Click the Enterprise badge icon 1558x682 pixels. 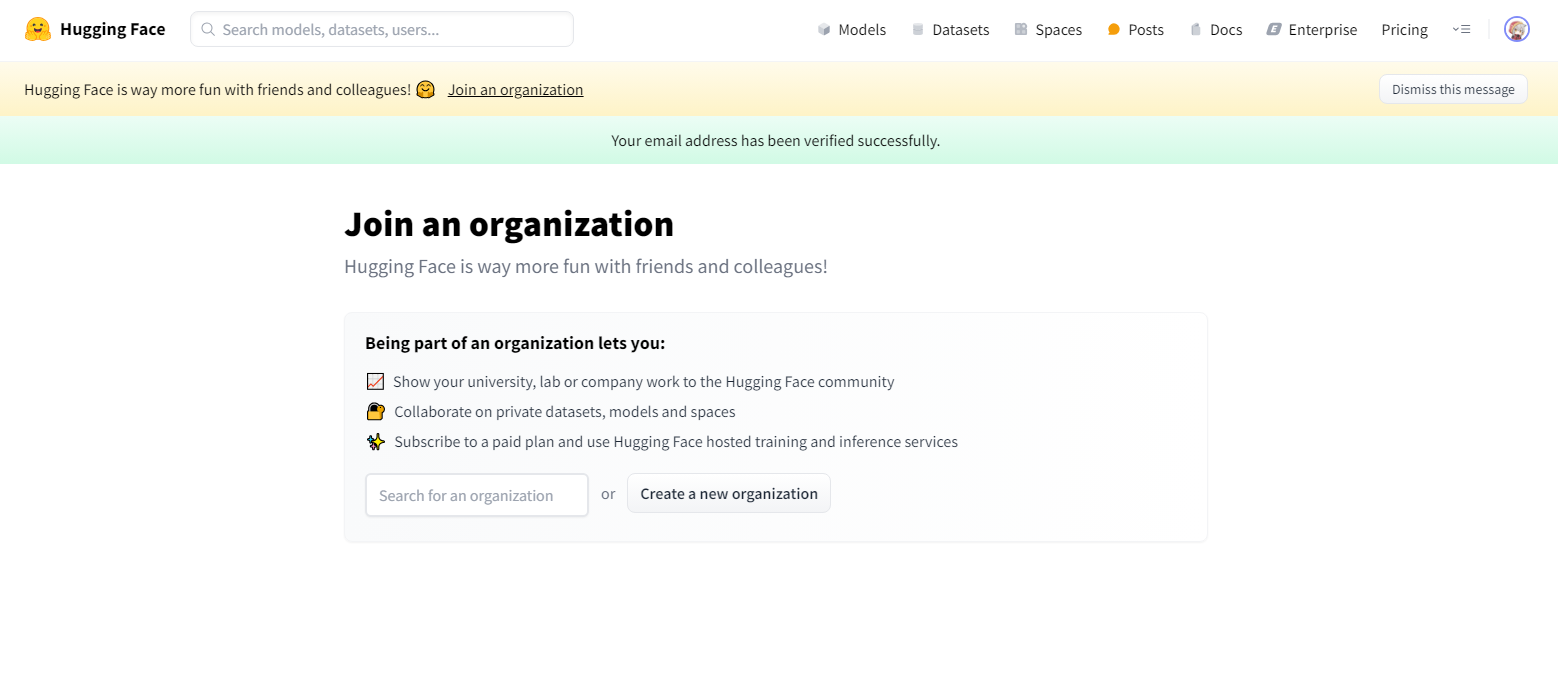tap(1274, 30)
